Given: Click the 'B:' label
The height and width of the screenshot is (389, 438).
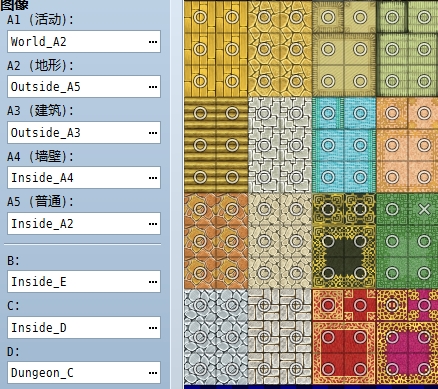Looking at the screenshot, I should pos(13,261).
